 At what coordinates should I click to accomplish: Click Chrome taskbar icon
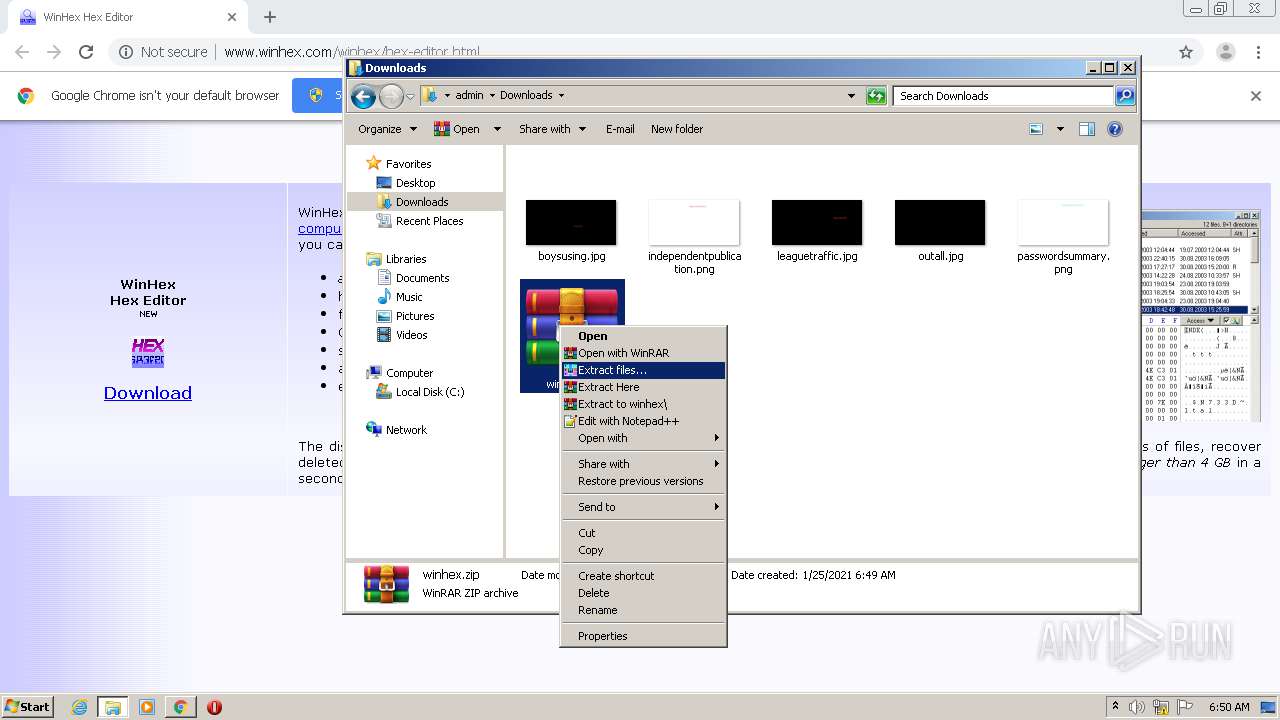click(180, 707)
